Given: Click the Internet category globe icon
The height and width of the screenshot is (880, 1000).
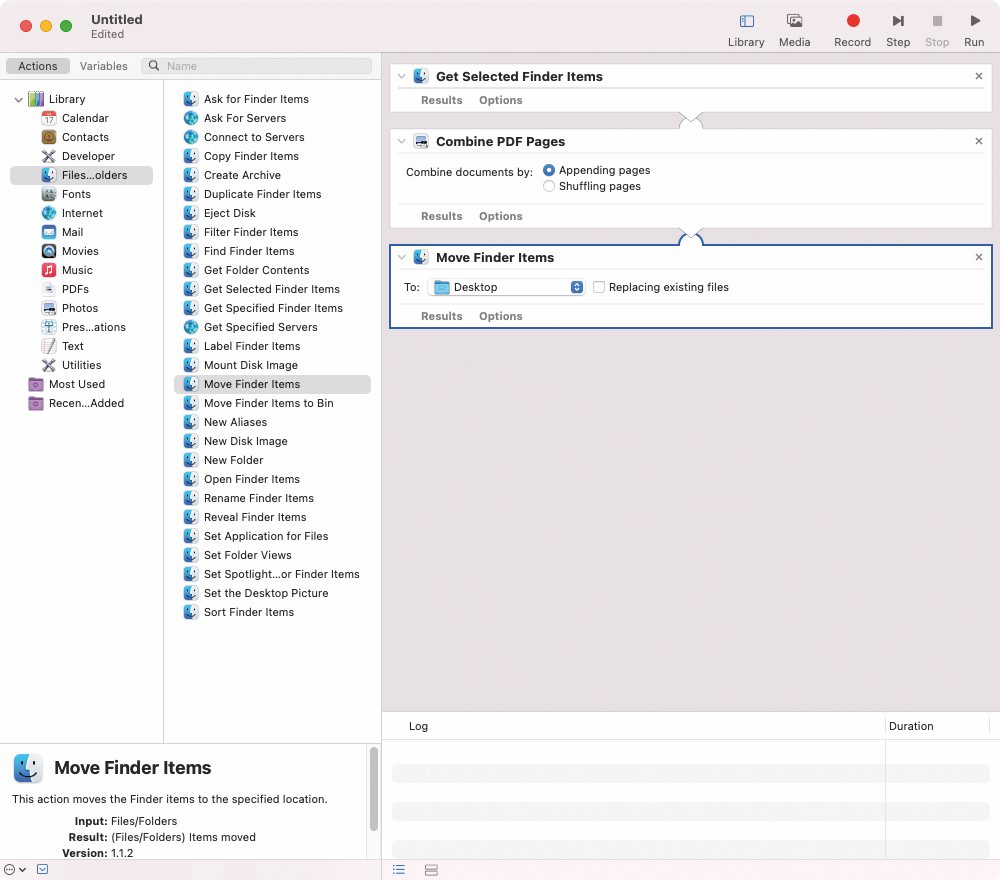Looking at the screenshot, I should [48, 213].
